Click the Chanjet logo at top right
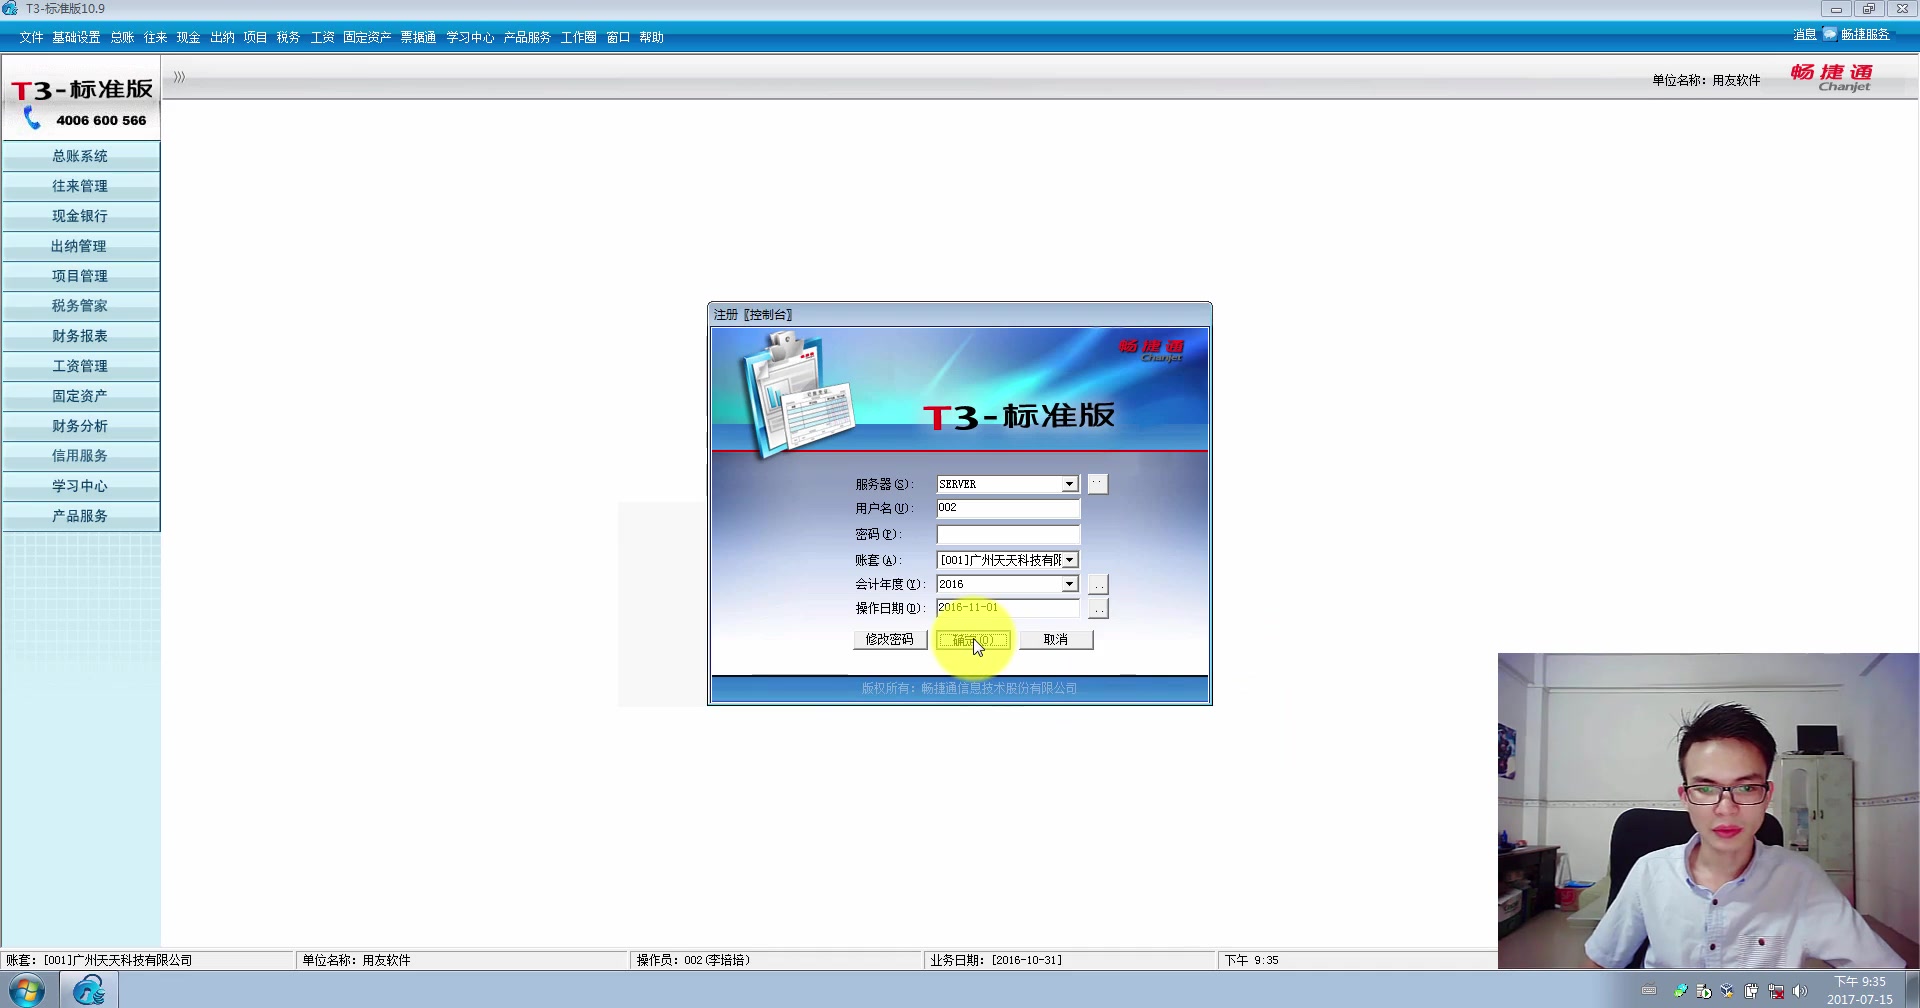This screenshot has height=1008, width=1920. [1832, 78]
